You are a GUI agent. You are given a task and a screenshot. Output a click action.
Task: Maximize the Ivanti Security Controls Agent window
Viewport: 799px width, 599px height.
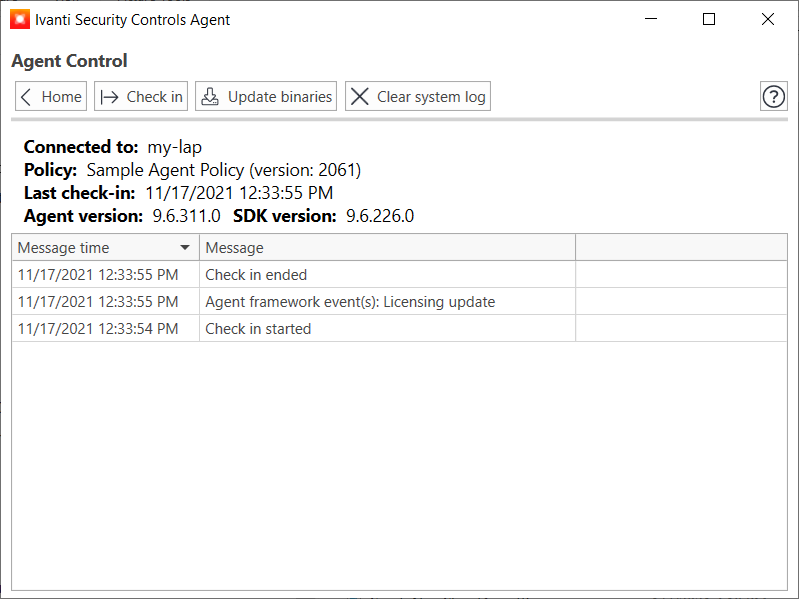pos(709,19)
